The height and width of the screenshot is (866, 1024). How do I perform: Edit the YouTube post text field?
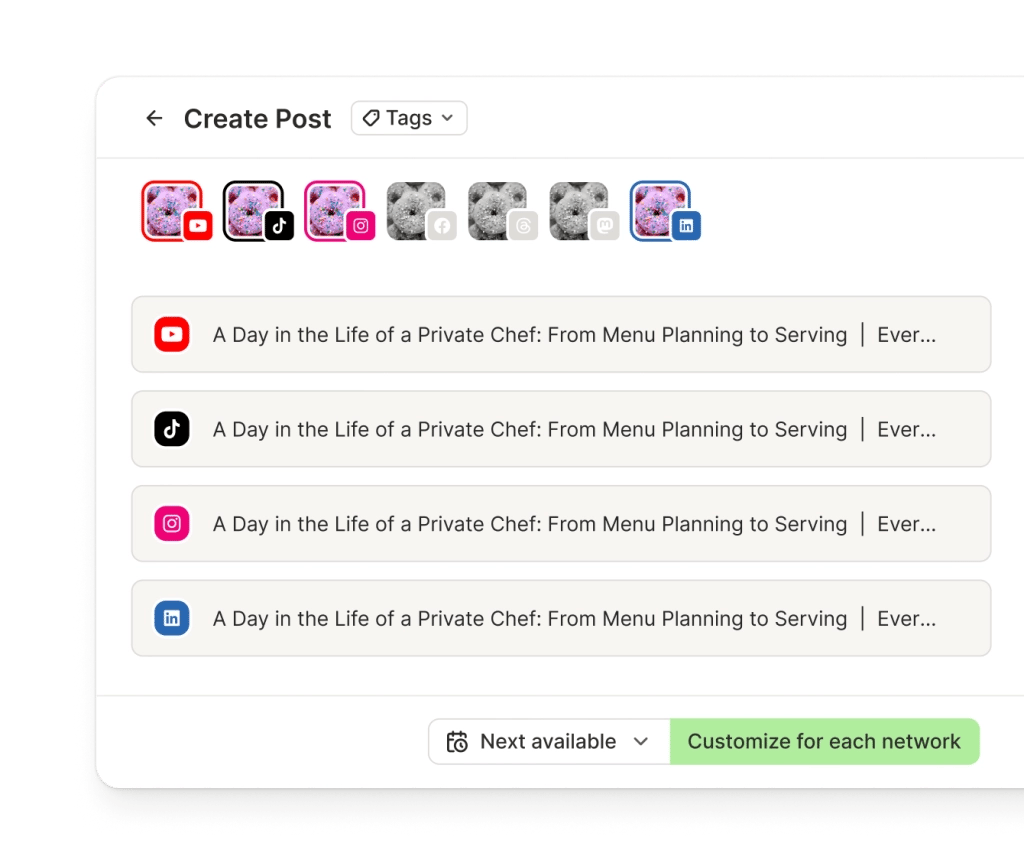pos(561,334)
